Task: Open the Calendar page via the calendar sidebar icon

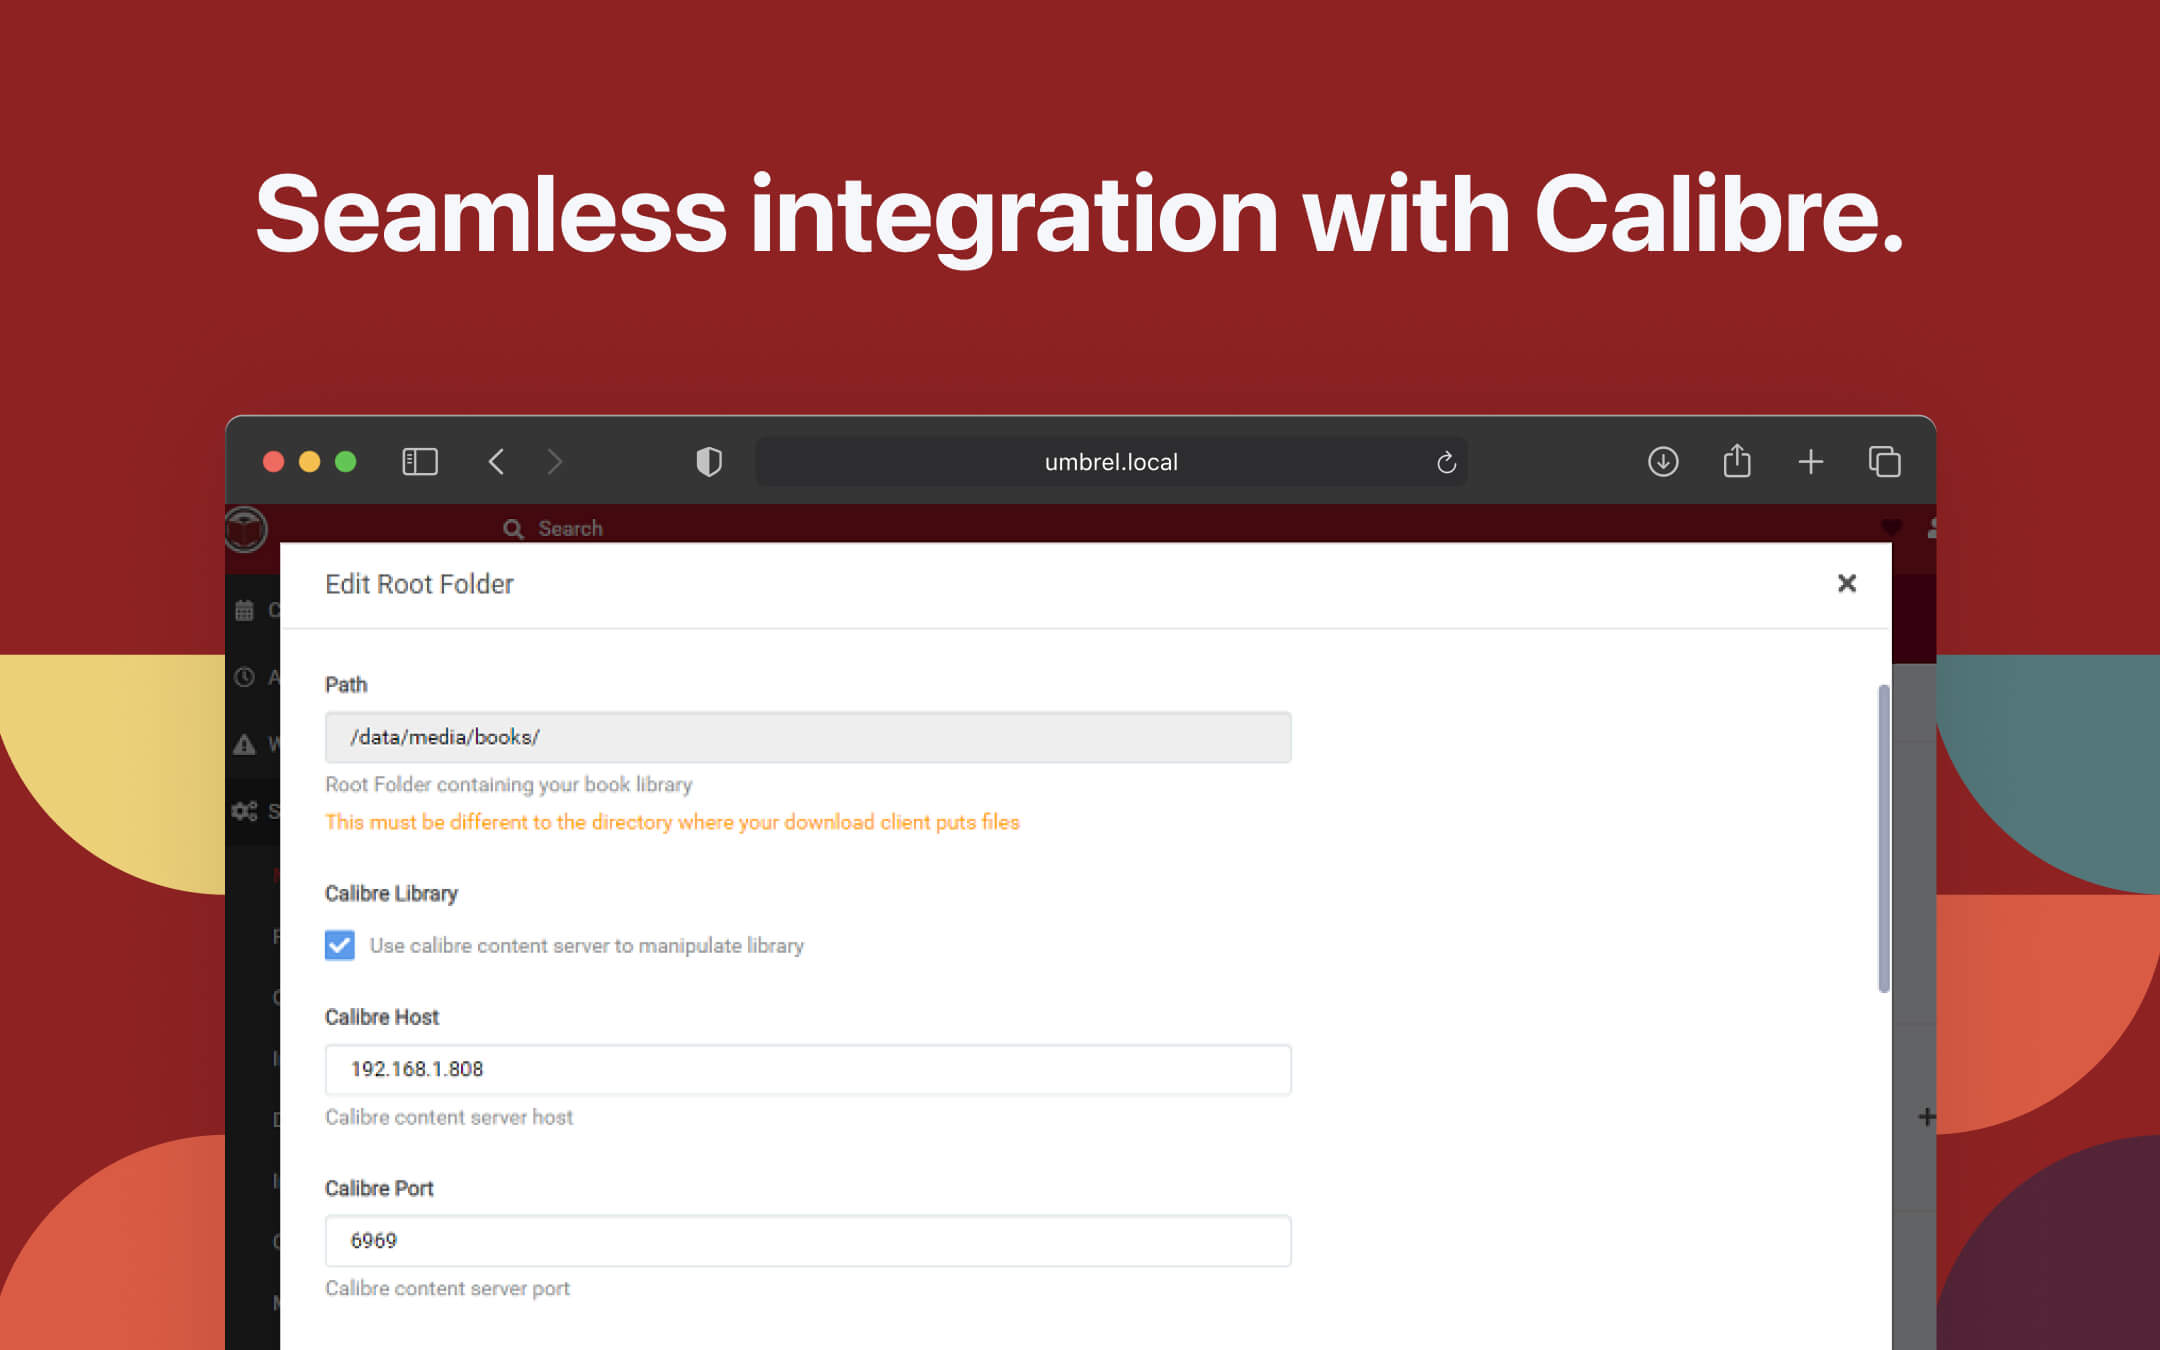Action: tap(246, 609)
